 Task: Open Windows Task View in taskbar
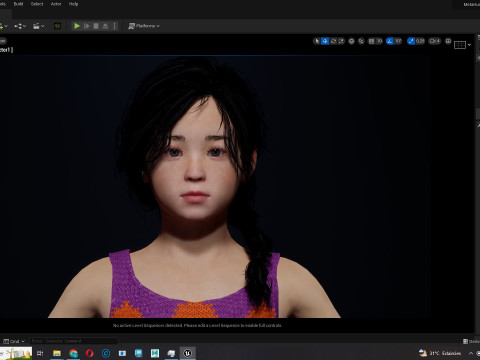click(x=40, y=353)
